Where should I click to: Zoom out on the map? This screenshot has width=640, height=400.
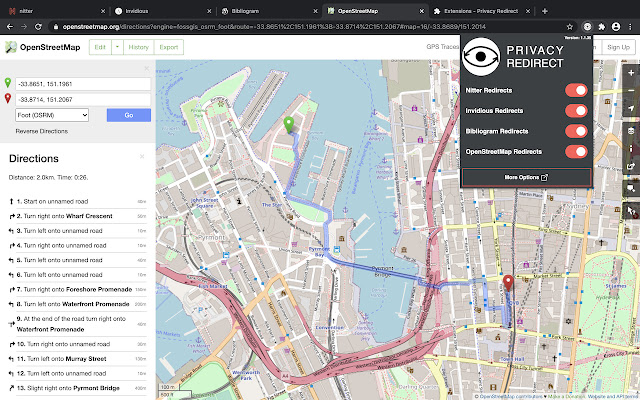click(x=630, y=91)
